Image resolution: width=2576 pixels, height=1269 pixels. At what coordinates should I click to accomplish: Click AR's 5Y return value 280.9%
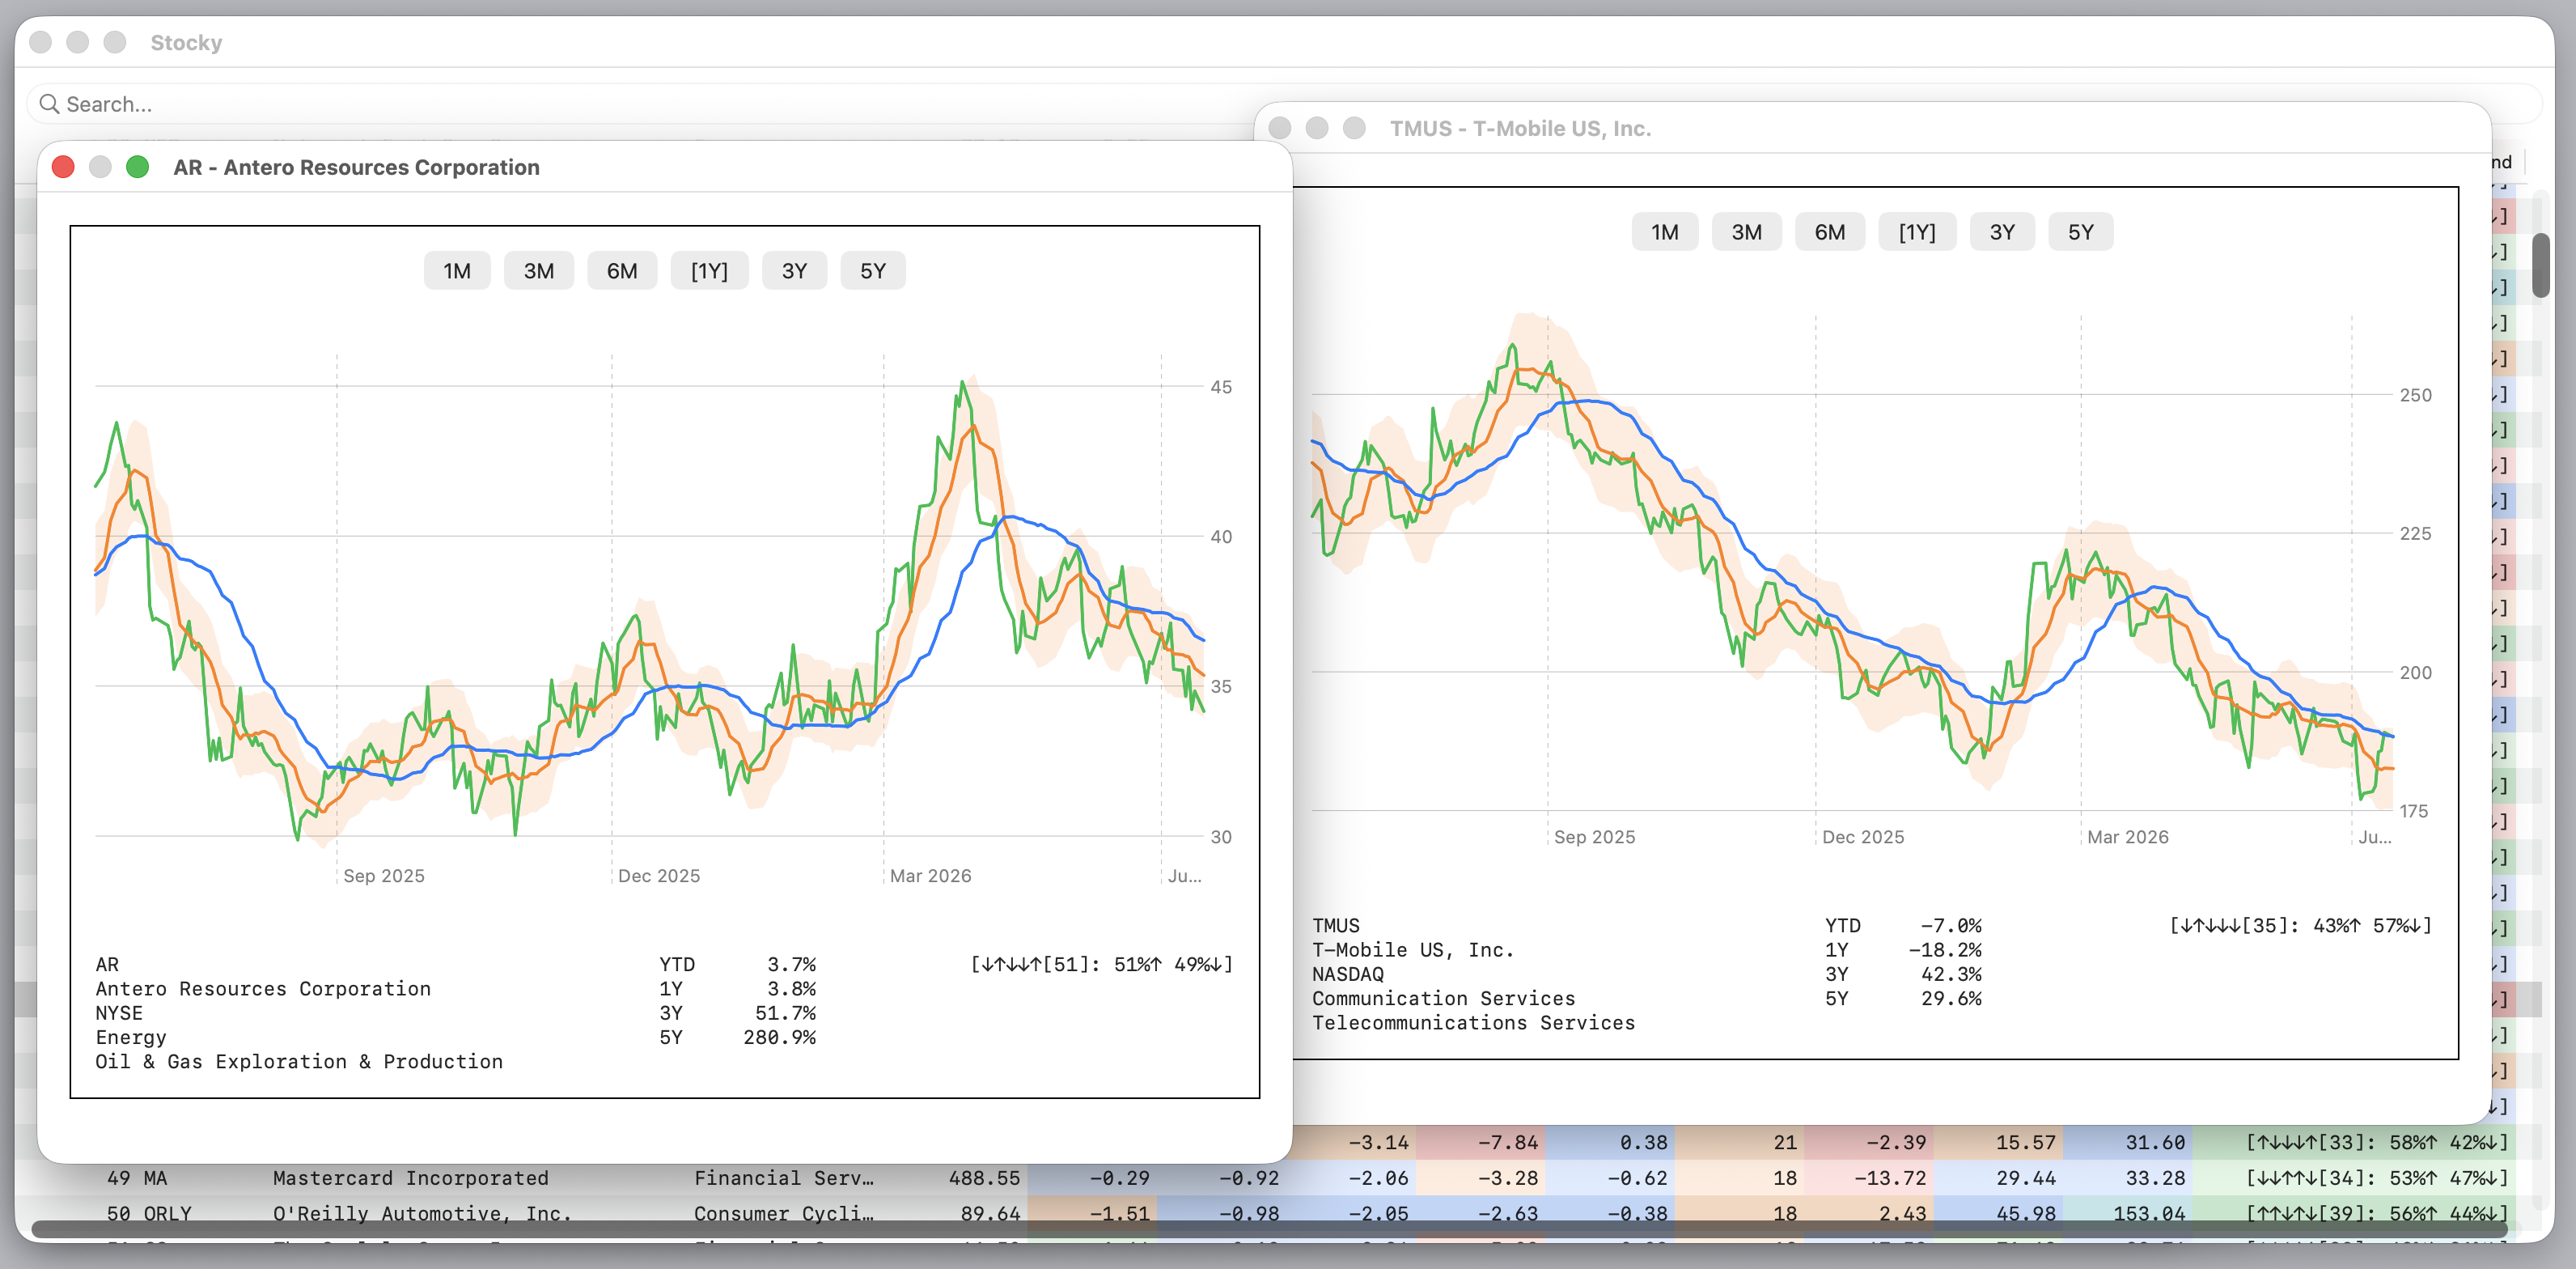[x=779, y=1037]
